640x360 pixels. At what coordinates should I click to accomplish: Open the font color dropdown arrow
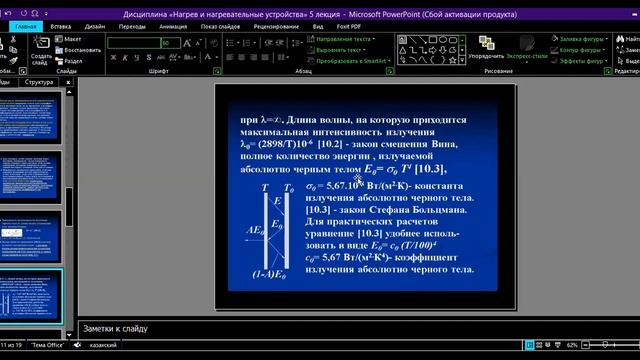tap(217, 58)
